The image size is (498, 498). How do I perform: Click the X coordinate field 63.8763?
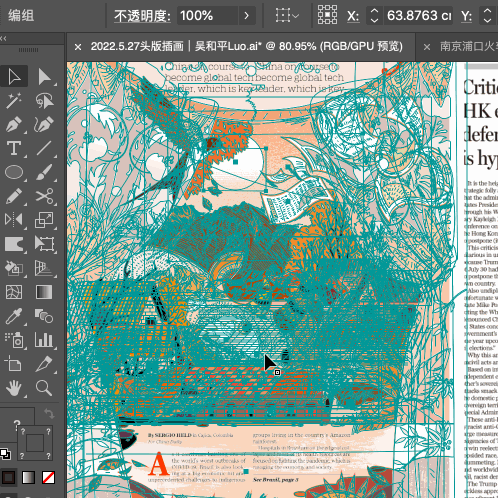pyautogui.click(x=419, y=16)
